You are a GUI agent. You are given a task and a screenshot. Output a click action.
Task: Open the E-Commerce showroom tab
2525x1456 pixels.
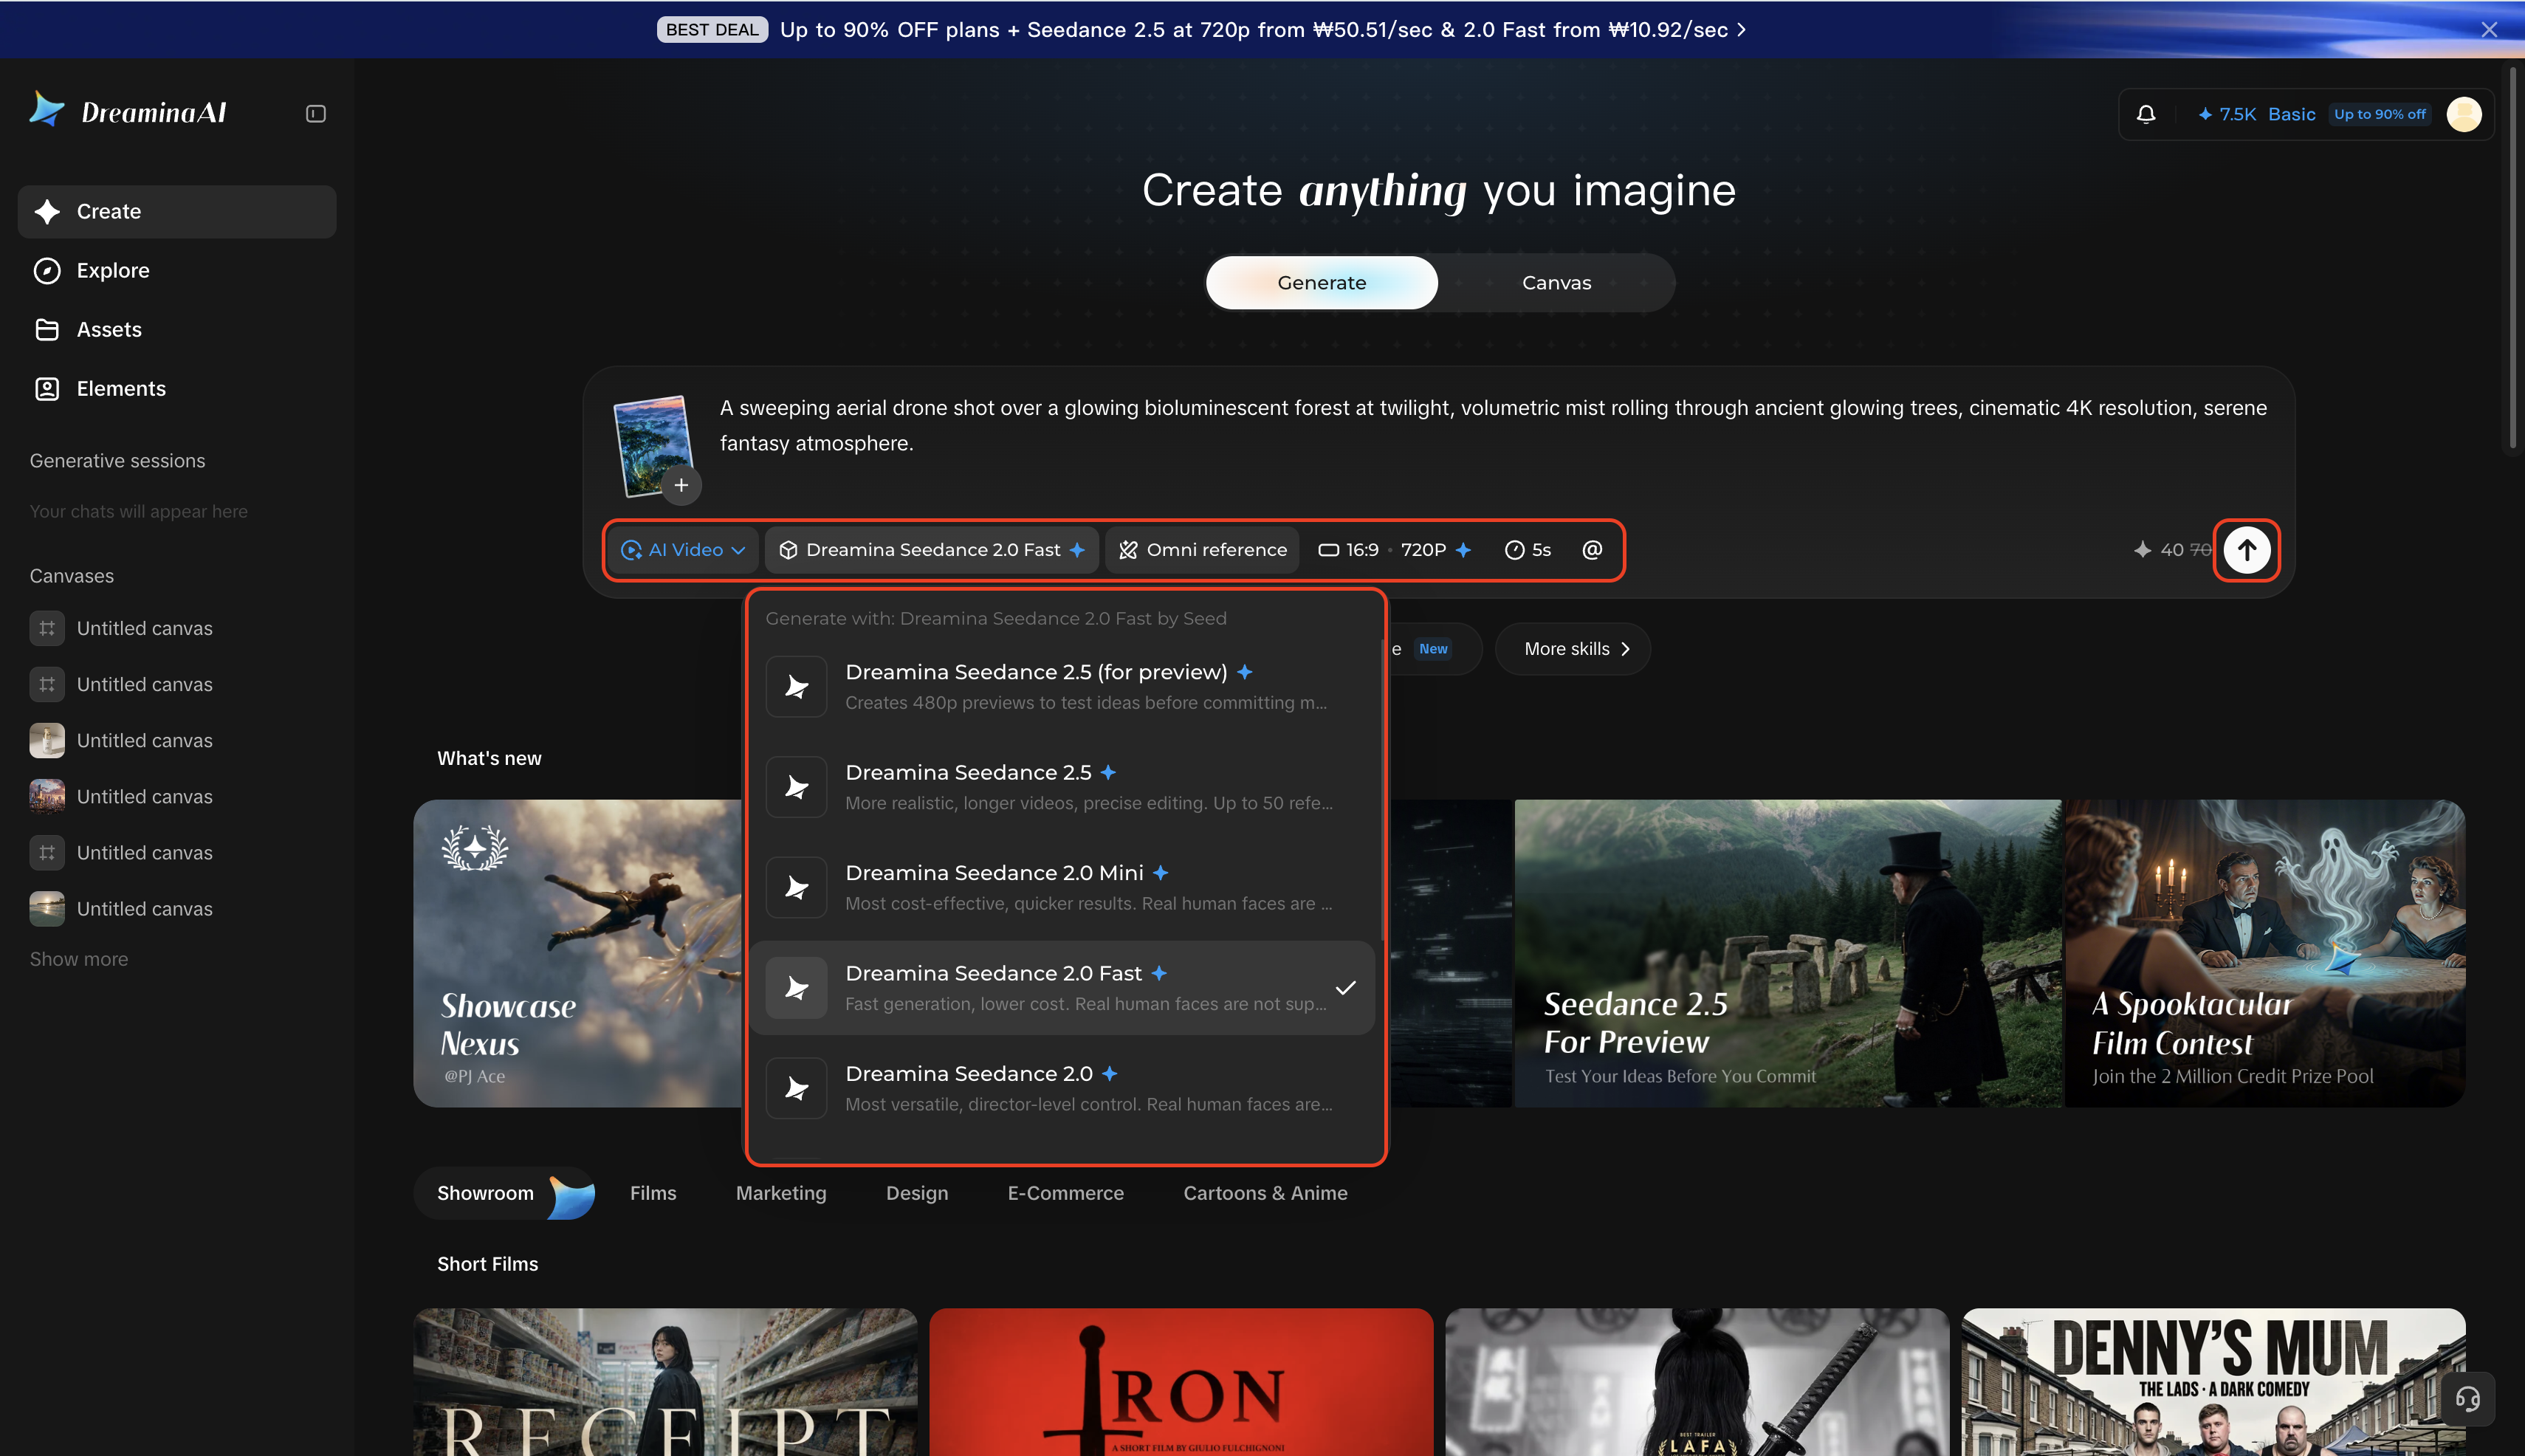pyautogui.click(x=1066, y=1194)
